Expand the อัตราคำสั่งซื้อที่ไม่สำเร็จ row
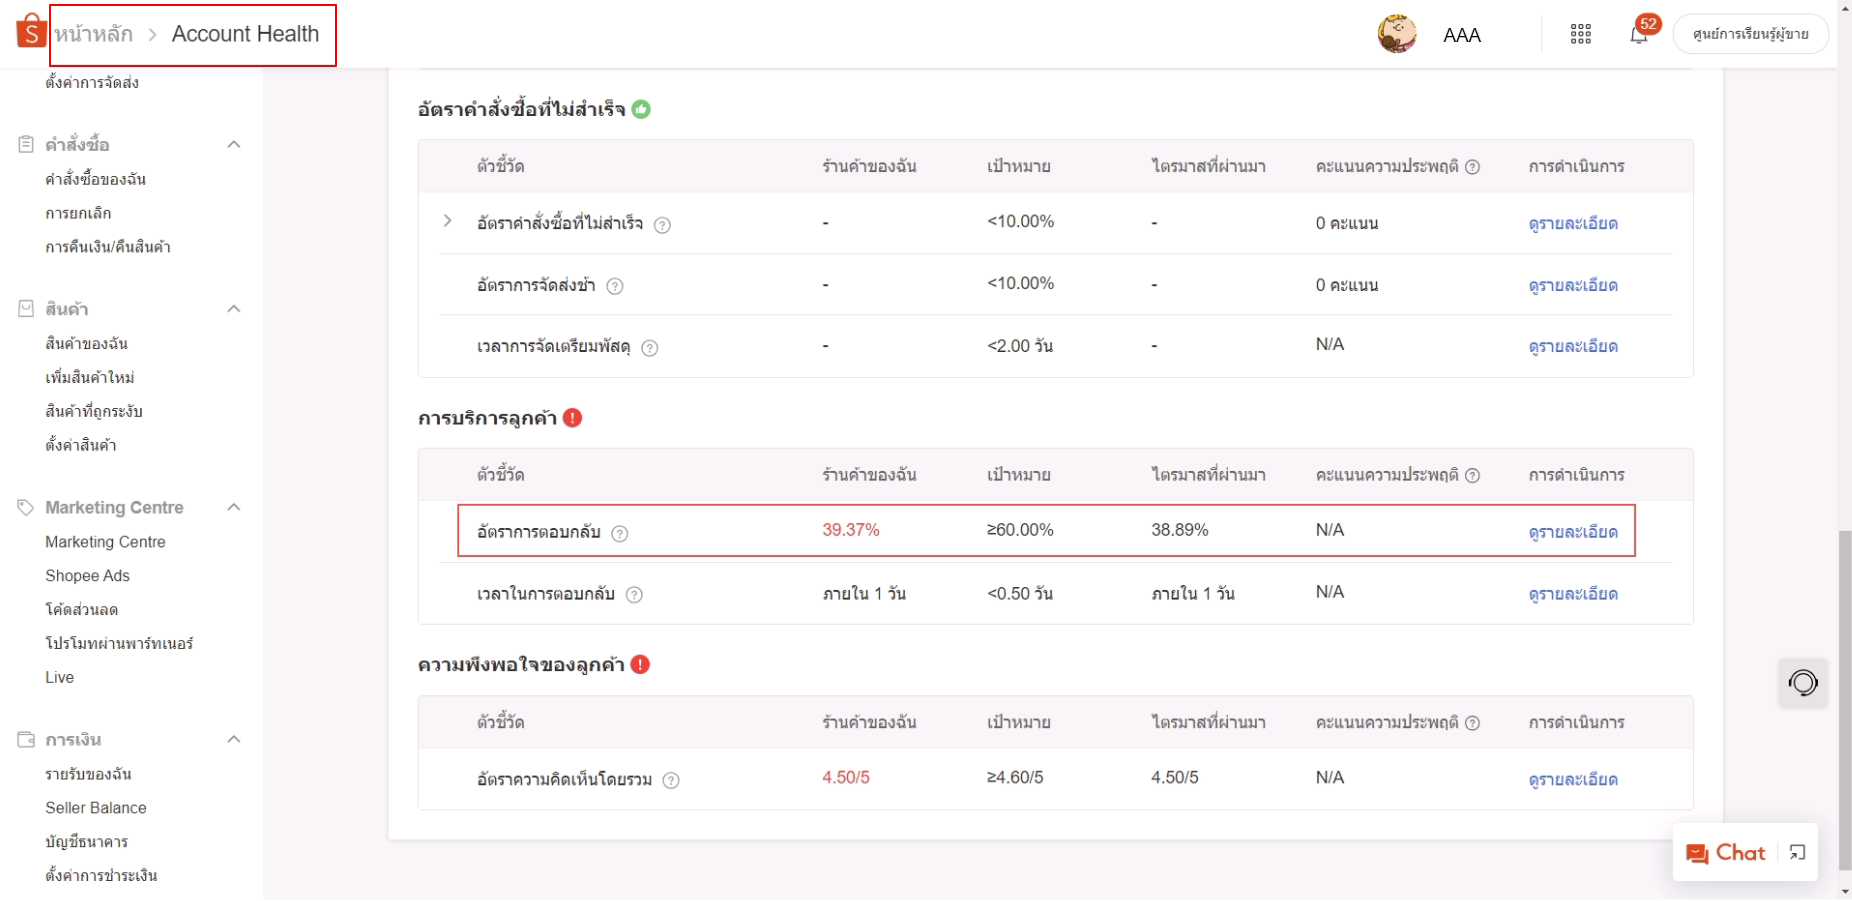 coord(447,221)
